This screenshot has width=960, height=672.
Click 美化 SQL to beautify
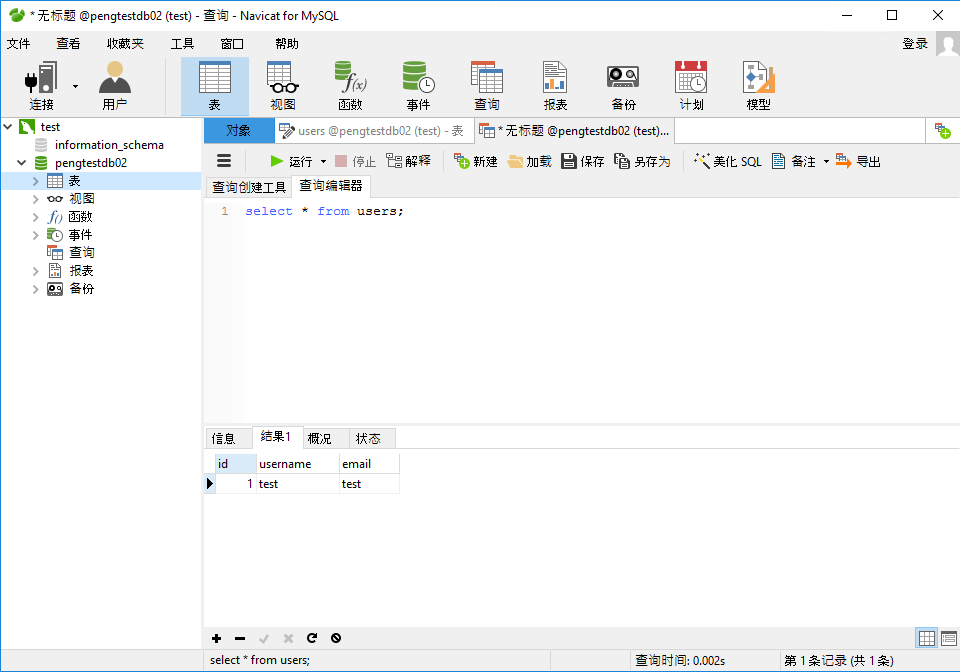tap(727, 161)
